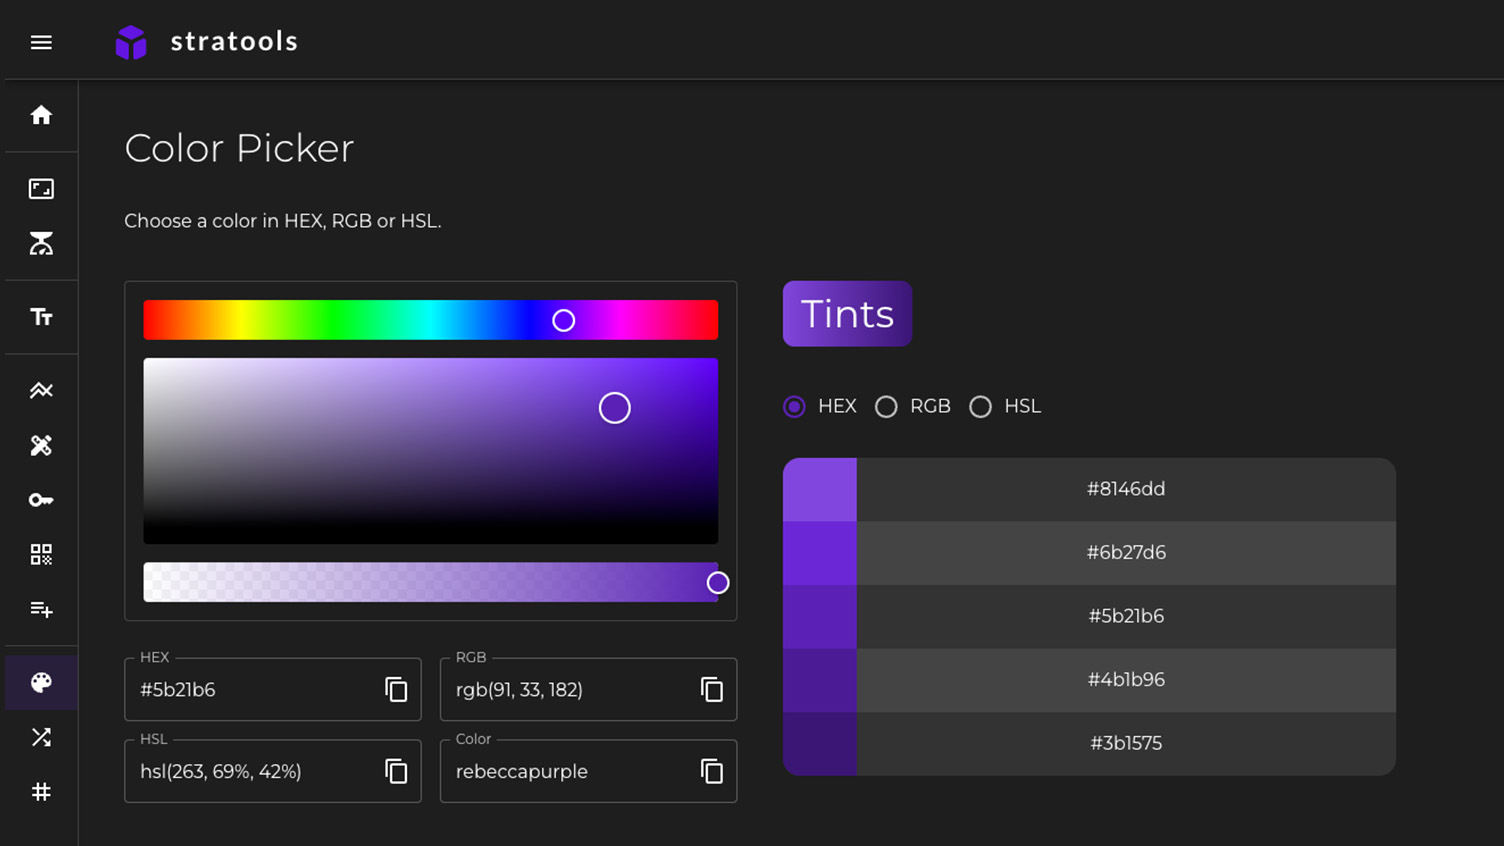Click the Tints button
Image resolution: width=1504 pixels, height=846 pixels.
[x=846, y=313]
